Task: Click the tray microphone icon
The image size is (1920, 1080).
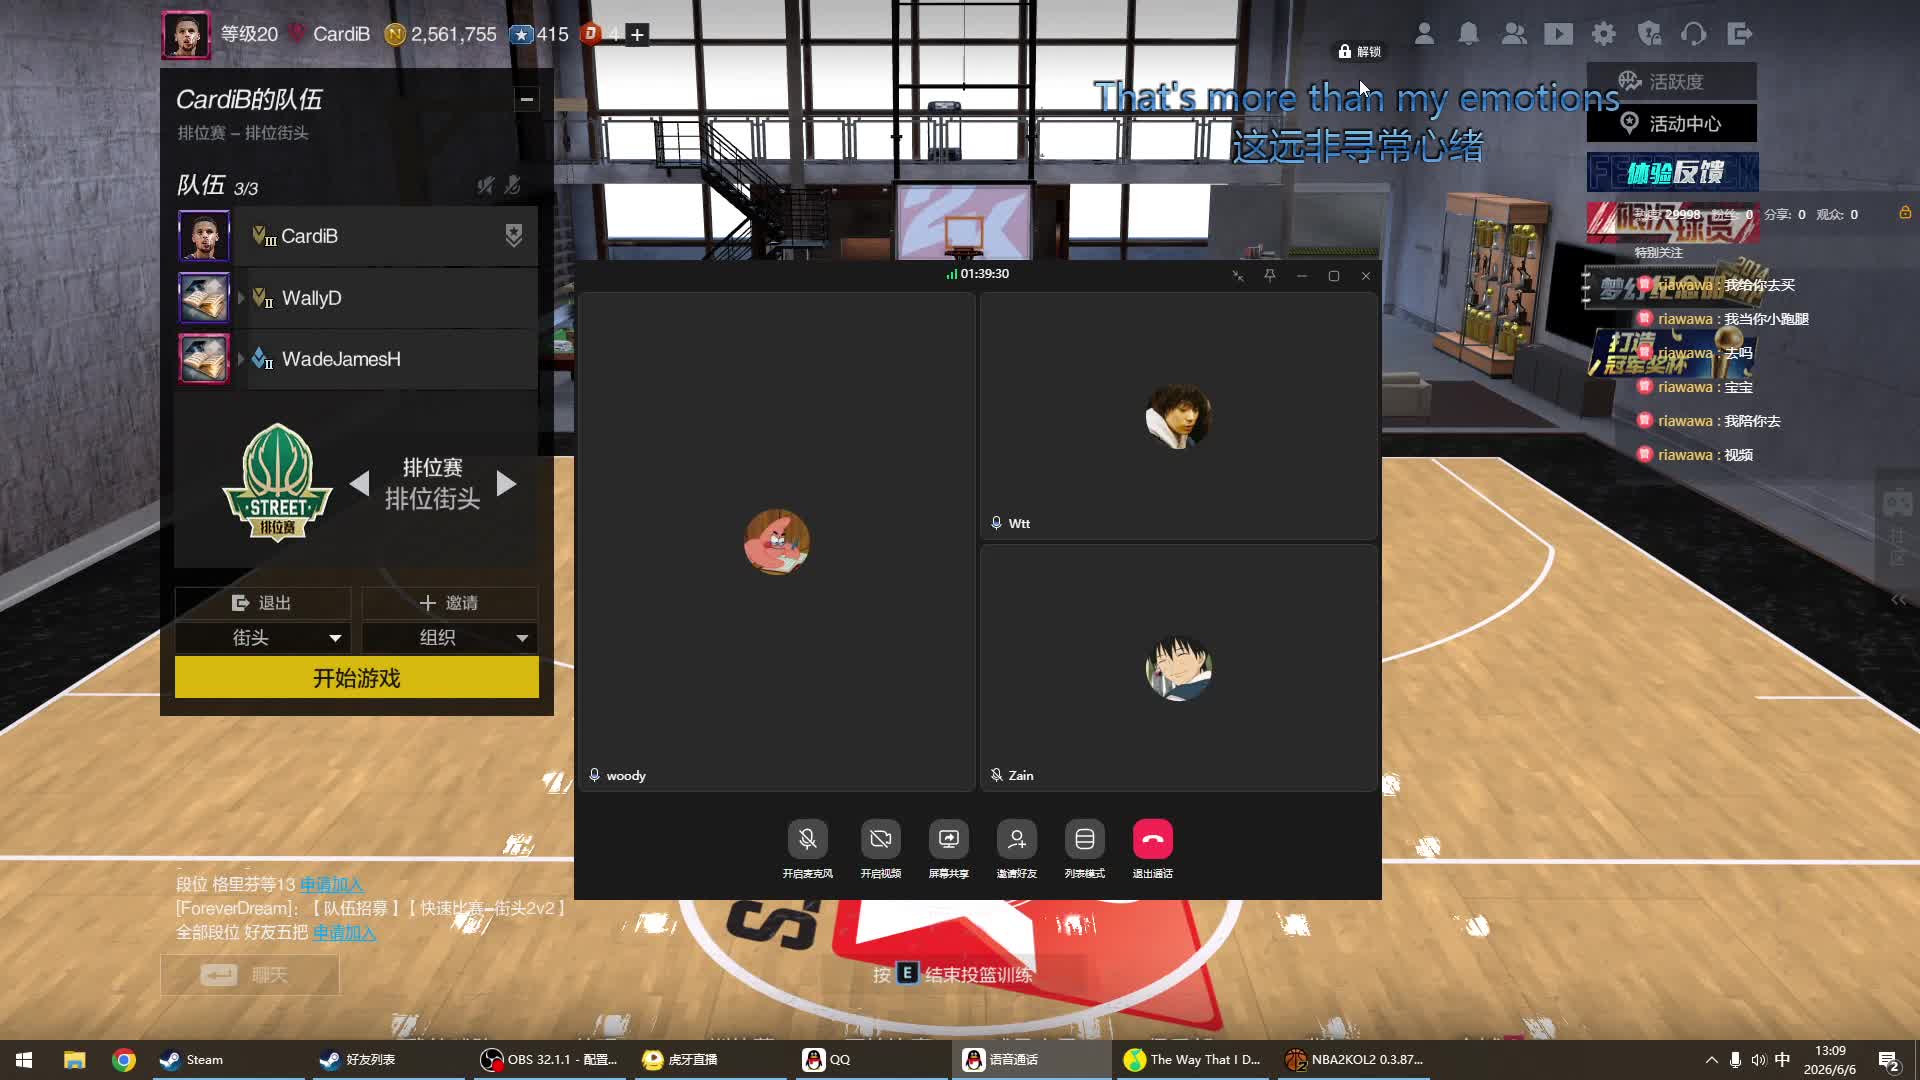Action: coord(1735,1060)
